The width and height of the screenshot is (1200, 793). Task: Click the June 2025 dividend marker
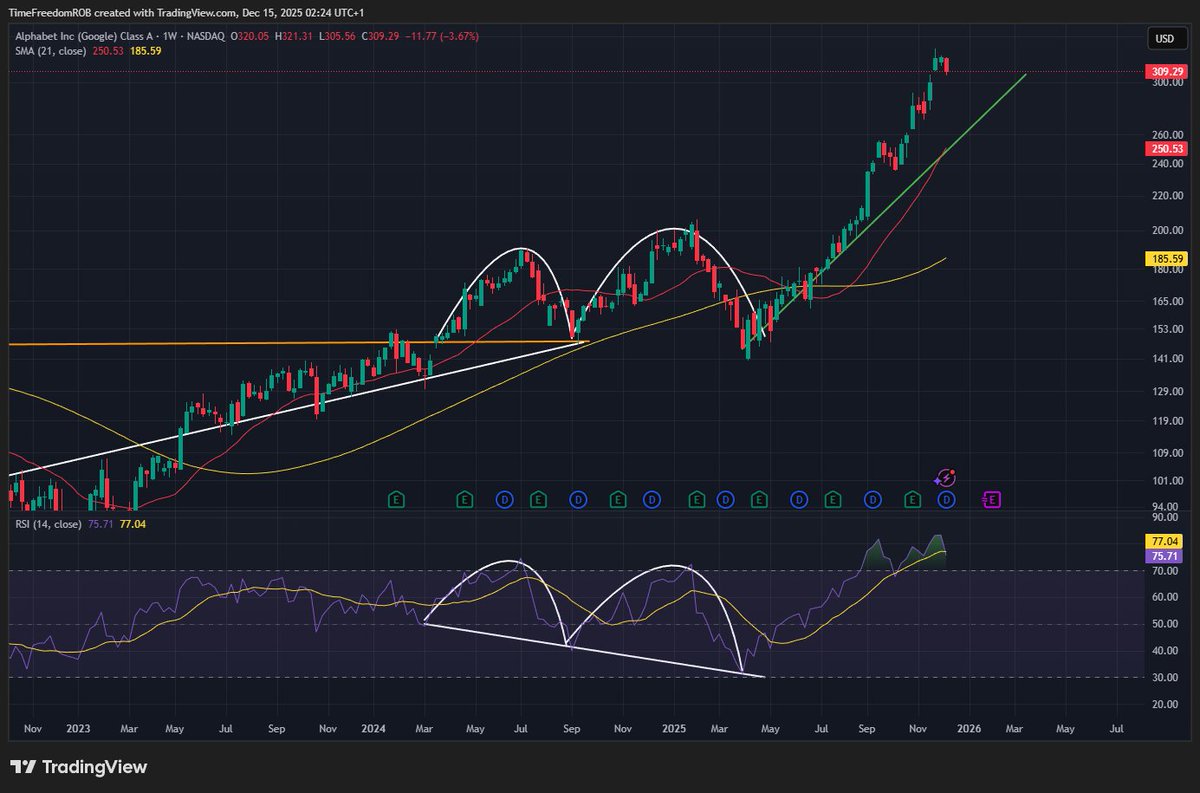[799, 498]
